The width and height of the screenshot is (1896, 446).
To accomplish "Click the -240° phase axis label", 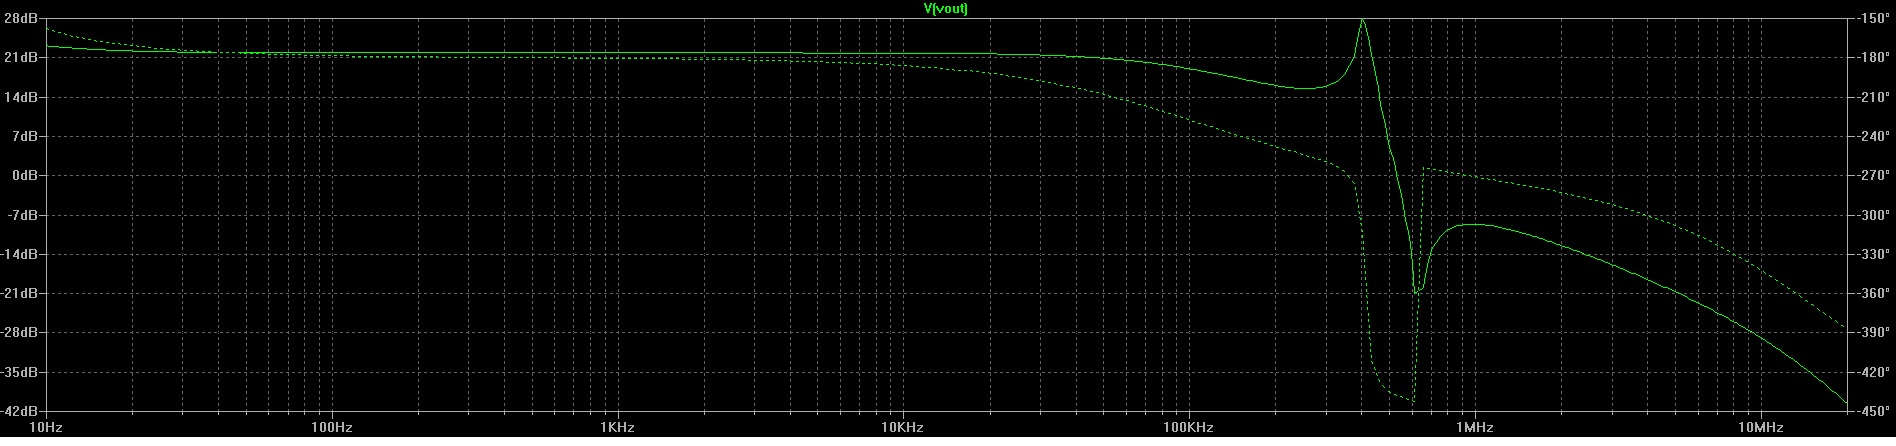I will click(1874, 137).
